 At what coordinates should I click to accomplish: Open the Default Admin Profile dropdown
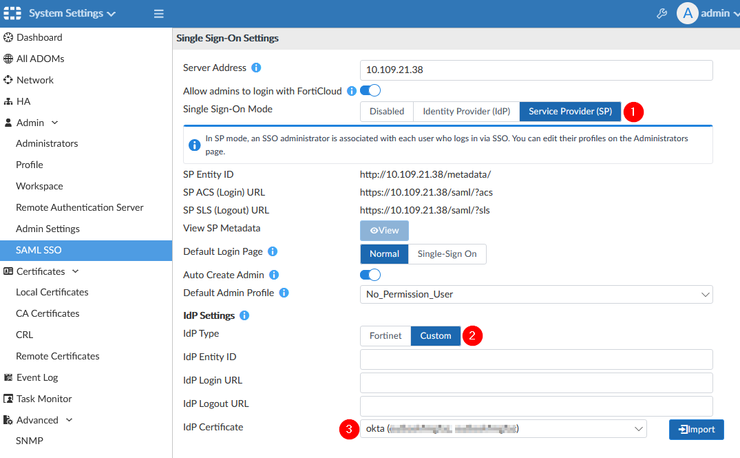pos(536,294)
